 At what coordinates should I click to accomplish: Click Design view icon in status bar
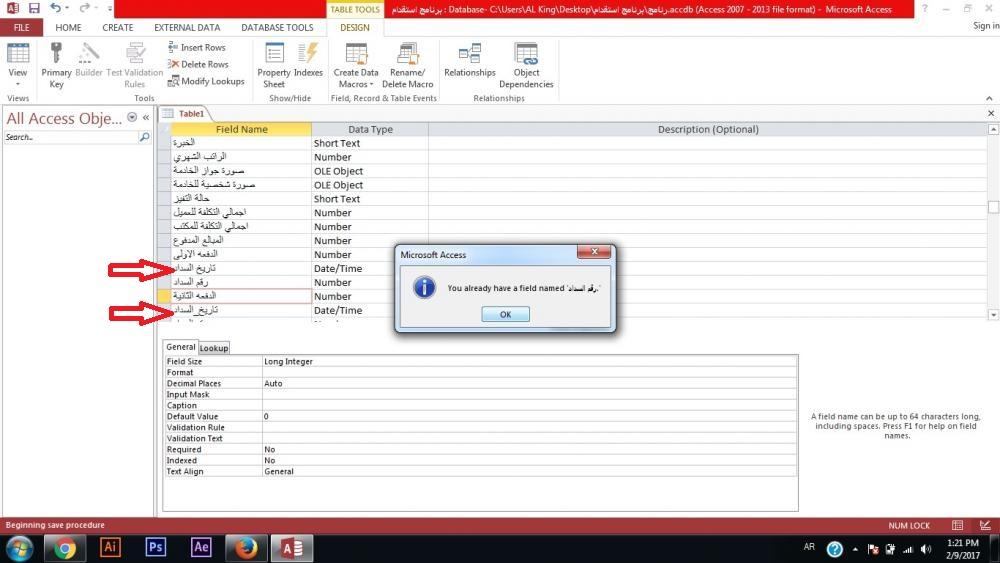pyautogui.click(x=985, y=525)
